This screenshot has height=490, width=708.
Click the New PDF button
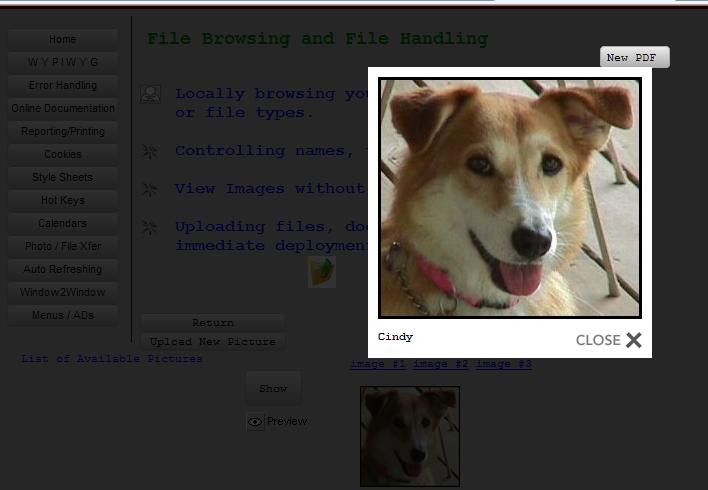[634, 58]
